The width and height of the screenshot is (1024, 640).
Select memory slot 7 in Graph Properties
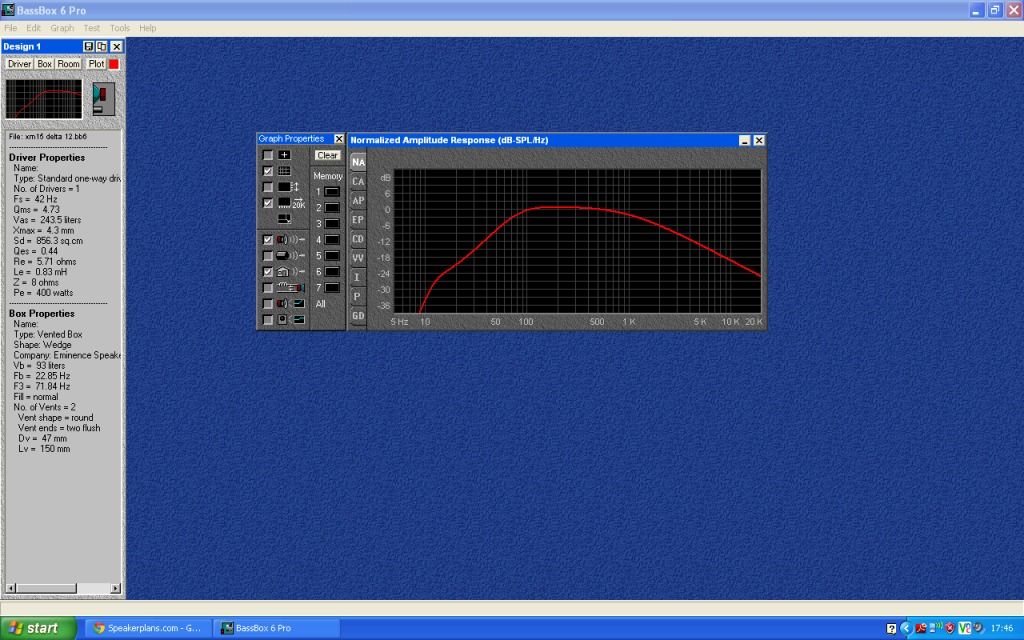(x=331, y=288)
